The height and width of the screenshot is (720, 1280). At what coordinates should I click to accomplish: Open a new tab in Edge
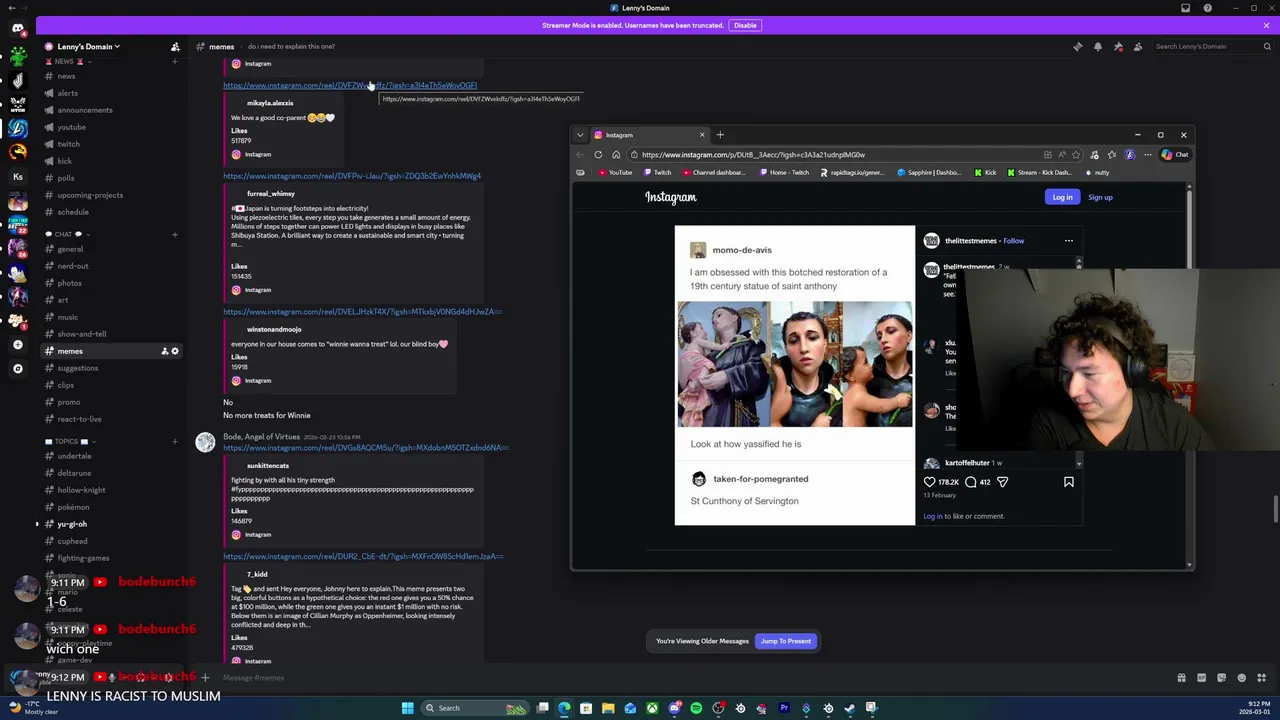720,135
